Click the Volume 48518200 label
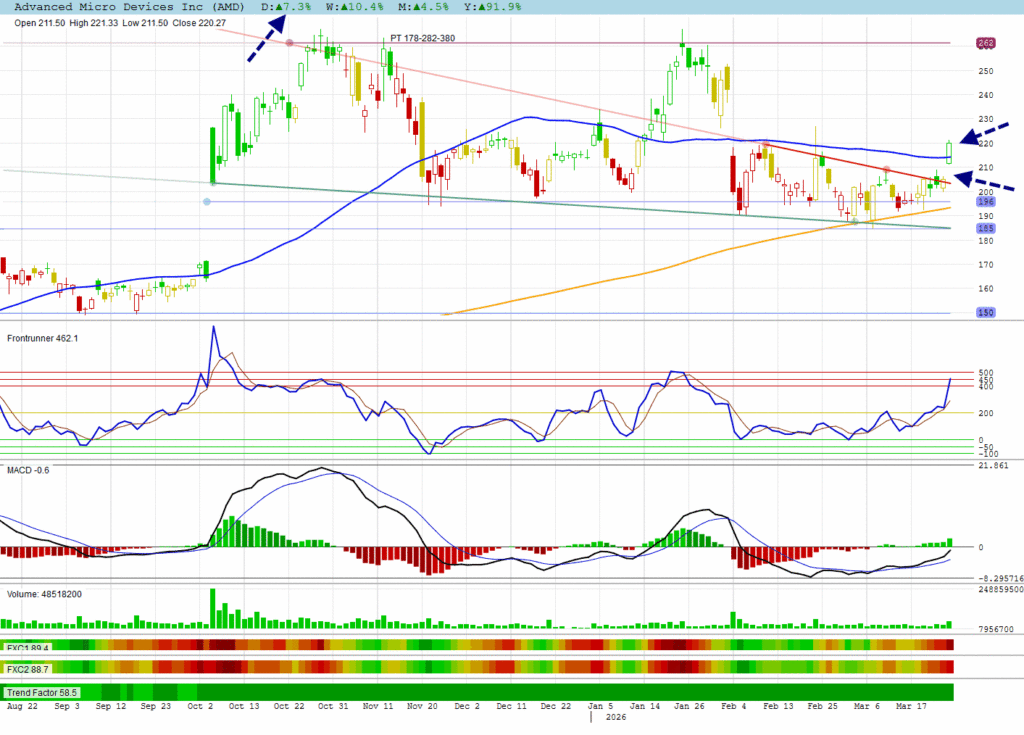 tap(45, 593)
